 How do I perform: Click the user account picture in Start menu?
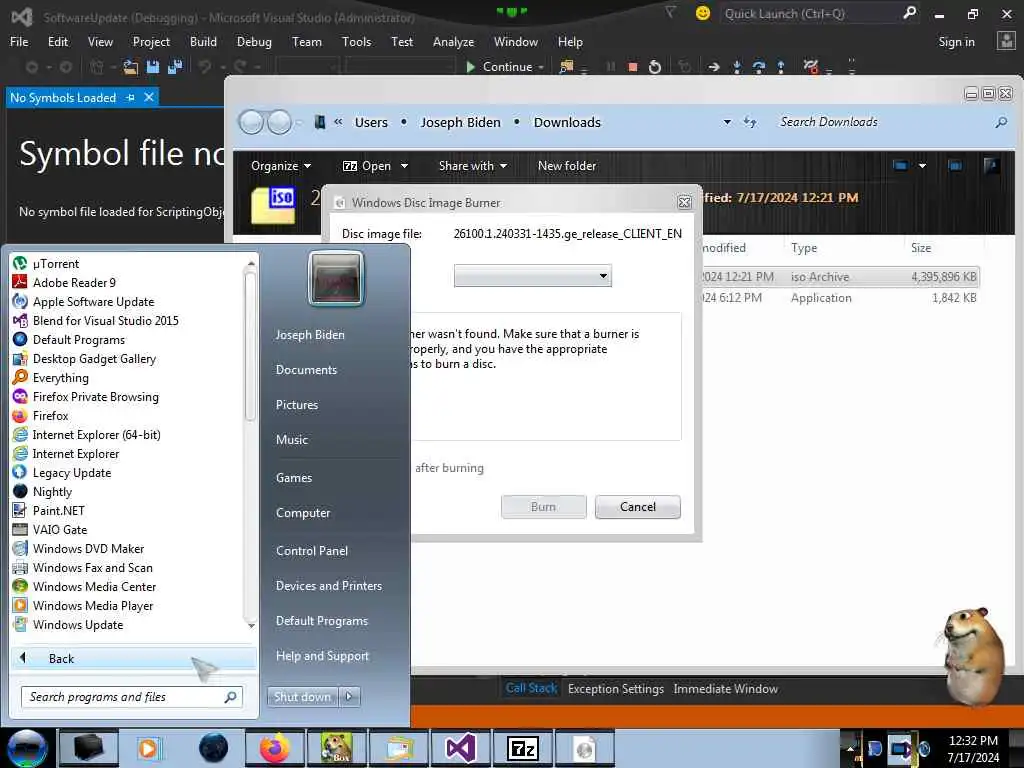(336, 278)
